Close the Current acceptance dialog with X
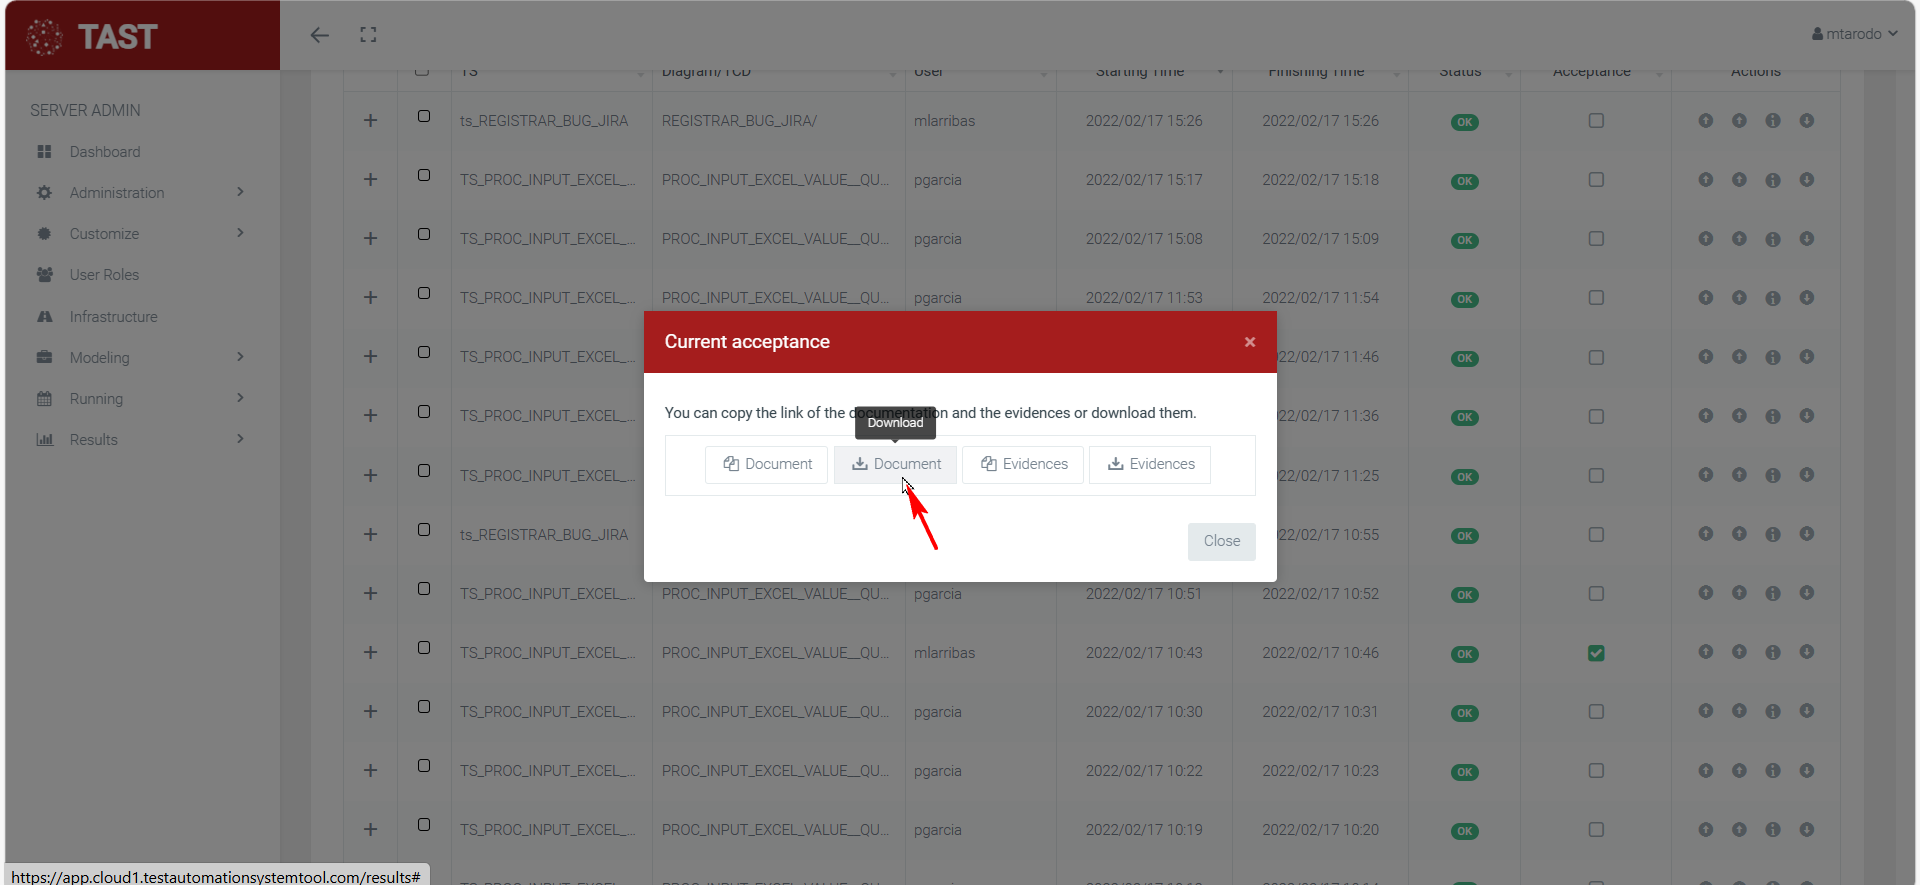 [x=1249, y=342]
